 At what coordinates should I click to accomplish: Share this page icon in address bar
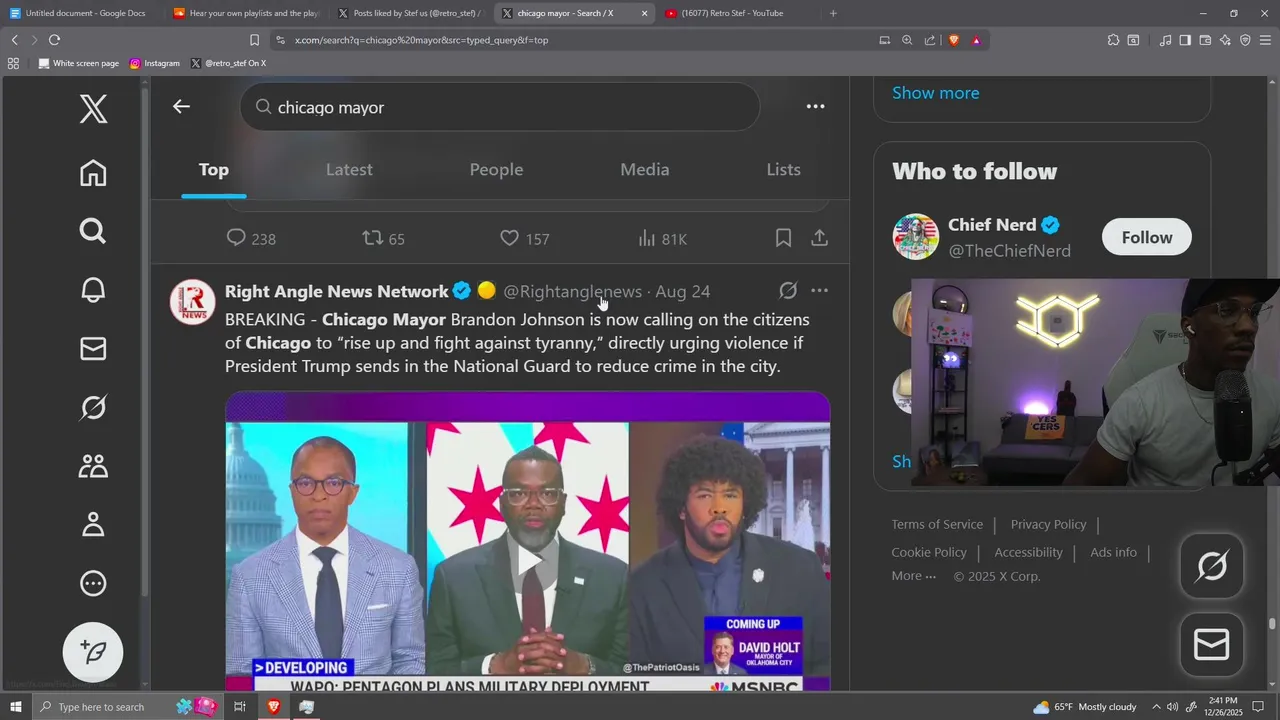(930, 40)
